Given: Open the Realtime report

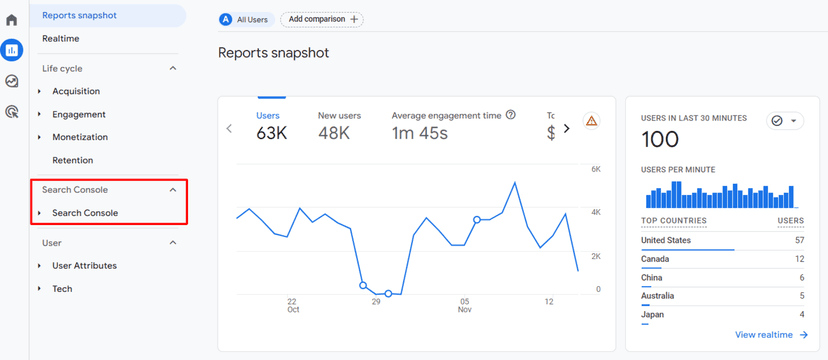Looking at the screenshot, I should coord(61,39).
